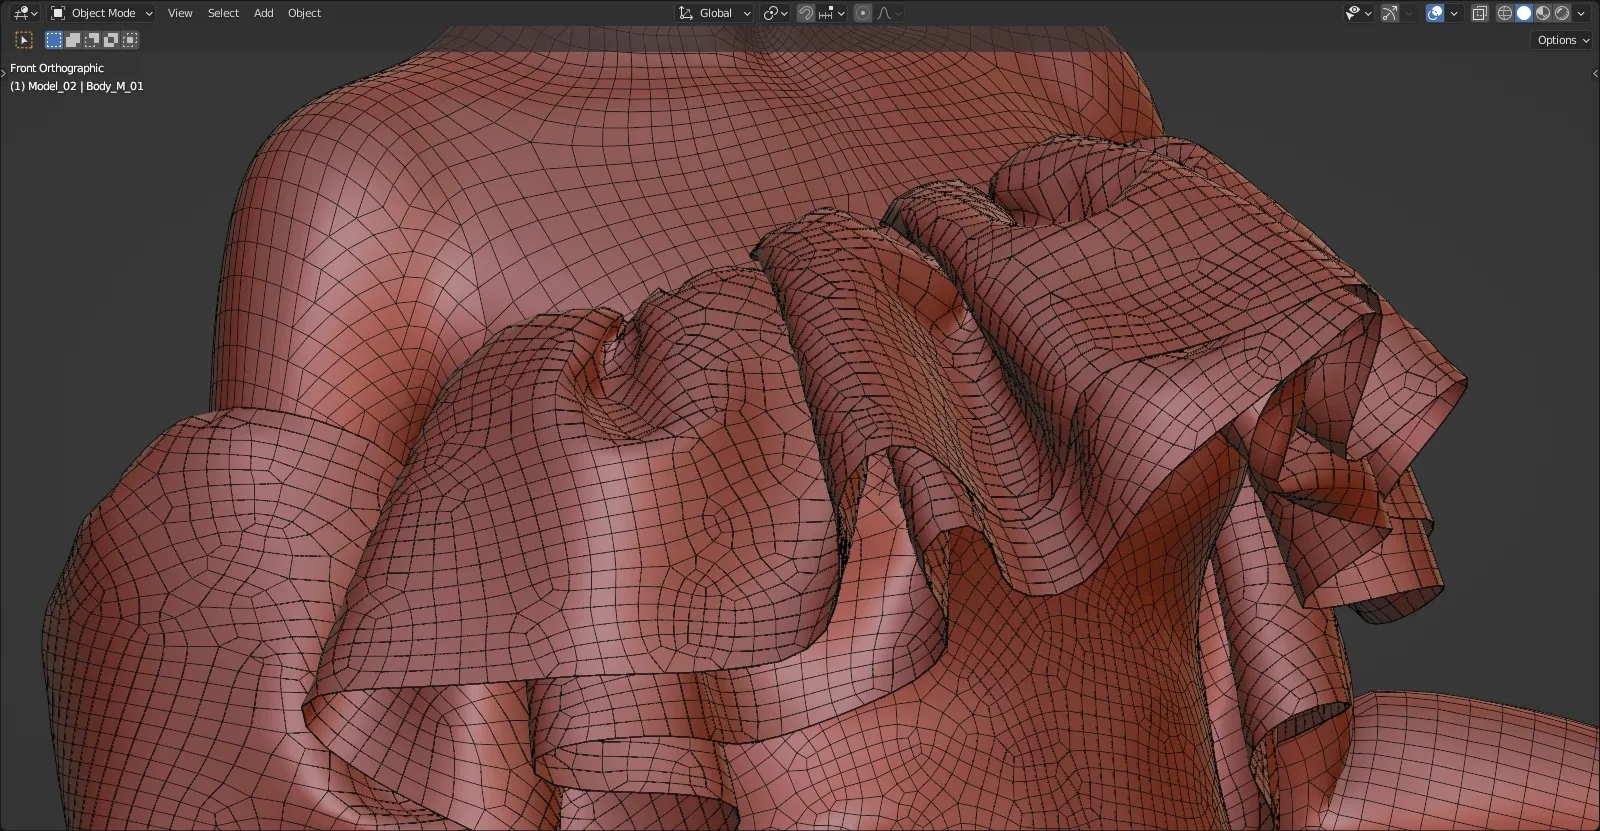The height and width of the screenshot is (831, 1600).
Task: Click the 'Model_02 | Body_M_01' object label
Action: [85, 86]
